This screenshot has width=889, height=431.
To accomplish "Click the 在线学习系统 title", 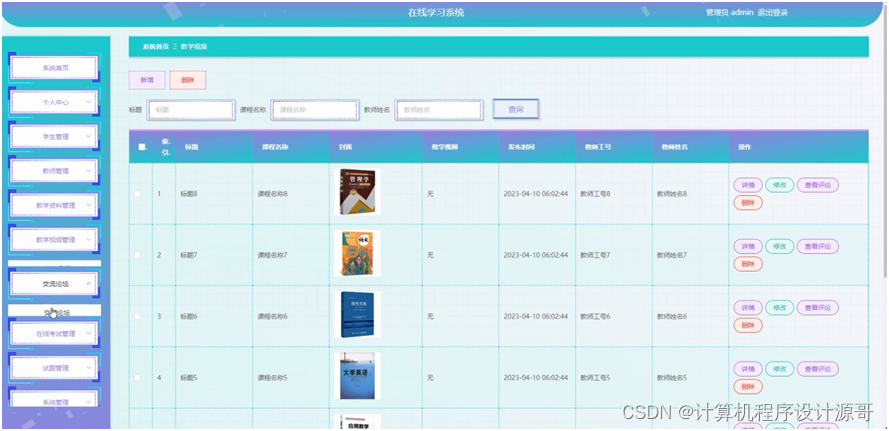I will tap(436, 12).
